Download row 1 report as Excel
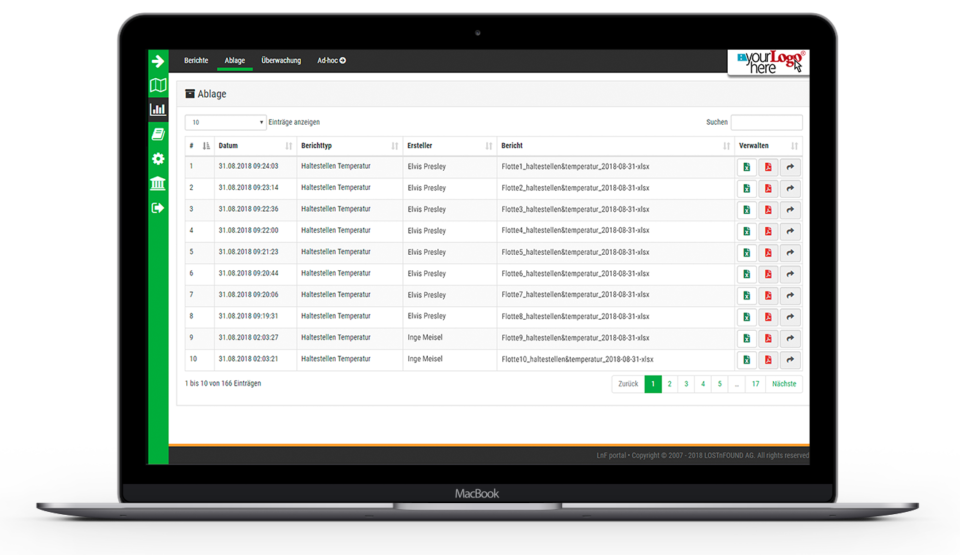960x555 pixels. click(746, 167)
